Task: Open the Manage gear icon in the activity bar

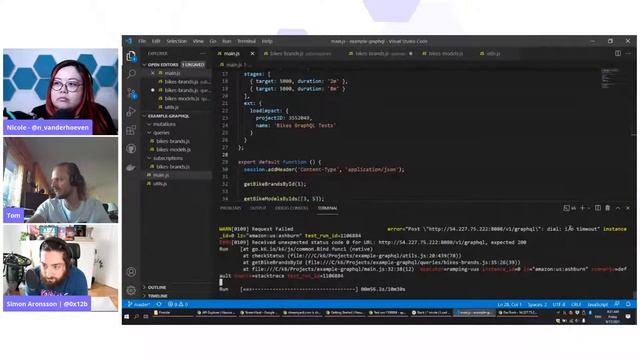Action: [x=131, y=290]
